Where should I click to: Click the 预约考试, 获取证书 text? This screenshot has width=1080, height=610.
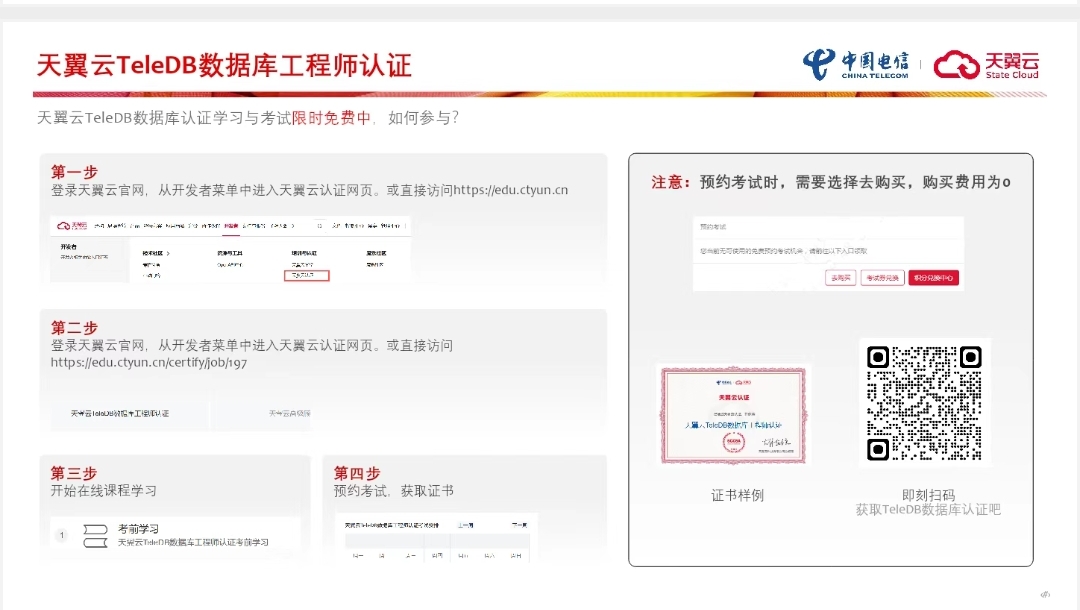[x=393, y=491]
